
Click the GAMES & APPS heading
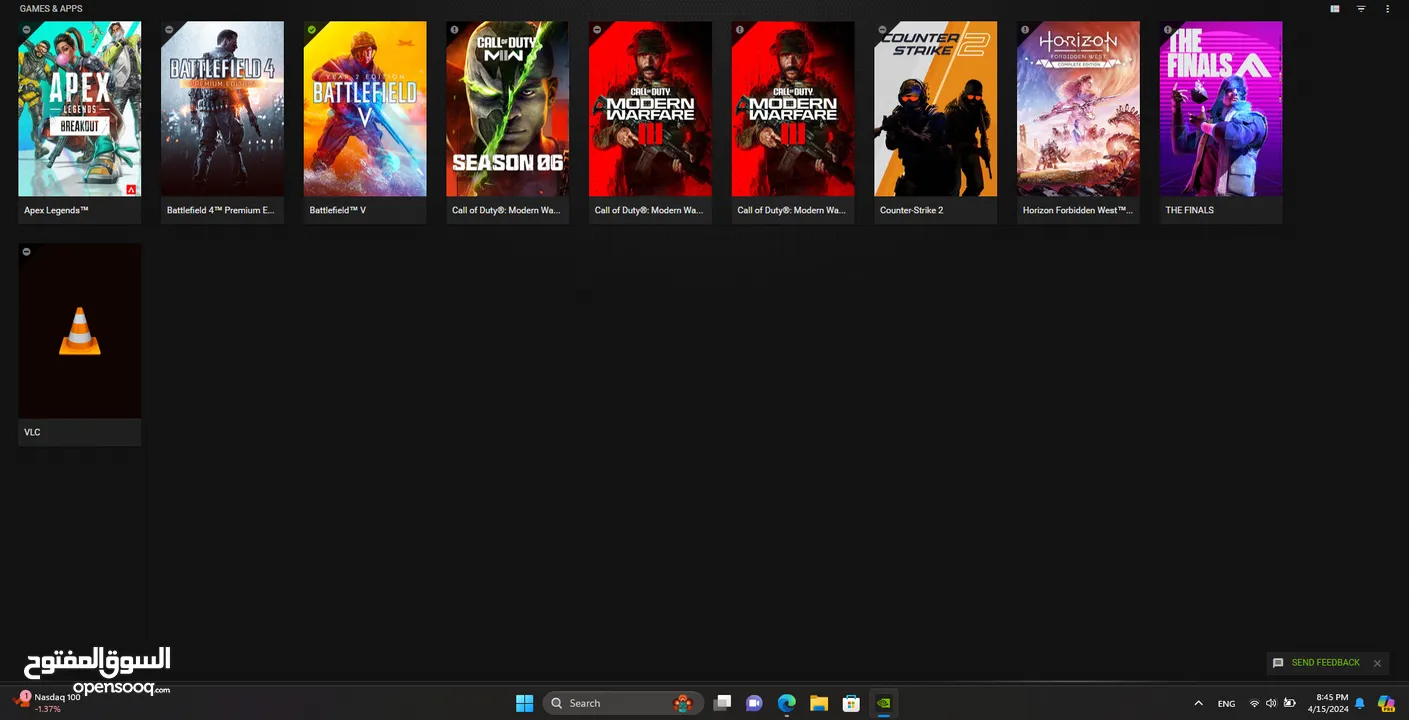(x=51, y=9)
